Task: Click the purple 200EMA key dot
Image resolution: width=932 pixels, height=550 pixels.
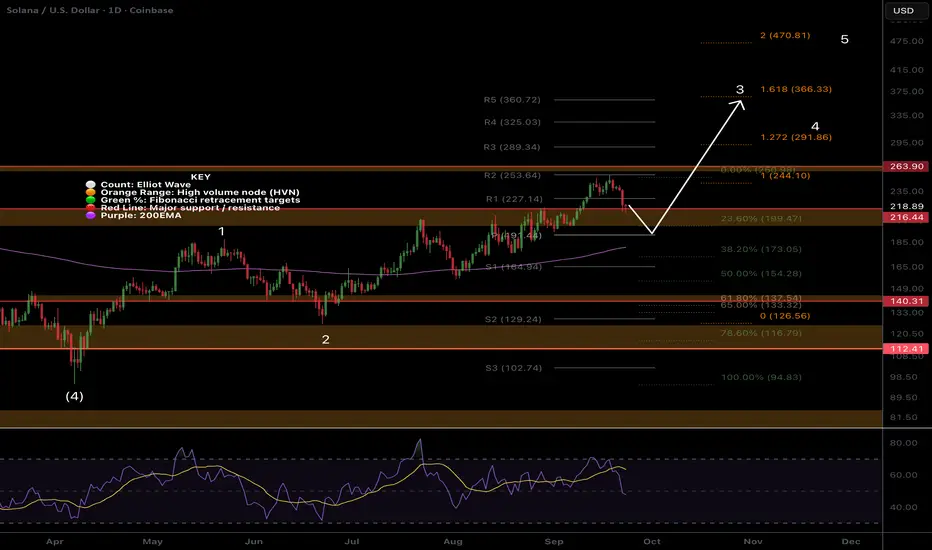Action: (x=91, y=217)
